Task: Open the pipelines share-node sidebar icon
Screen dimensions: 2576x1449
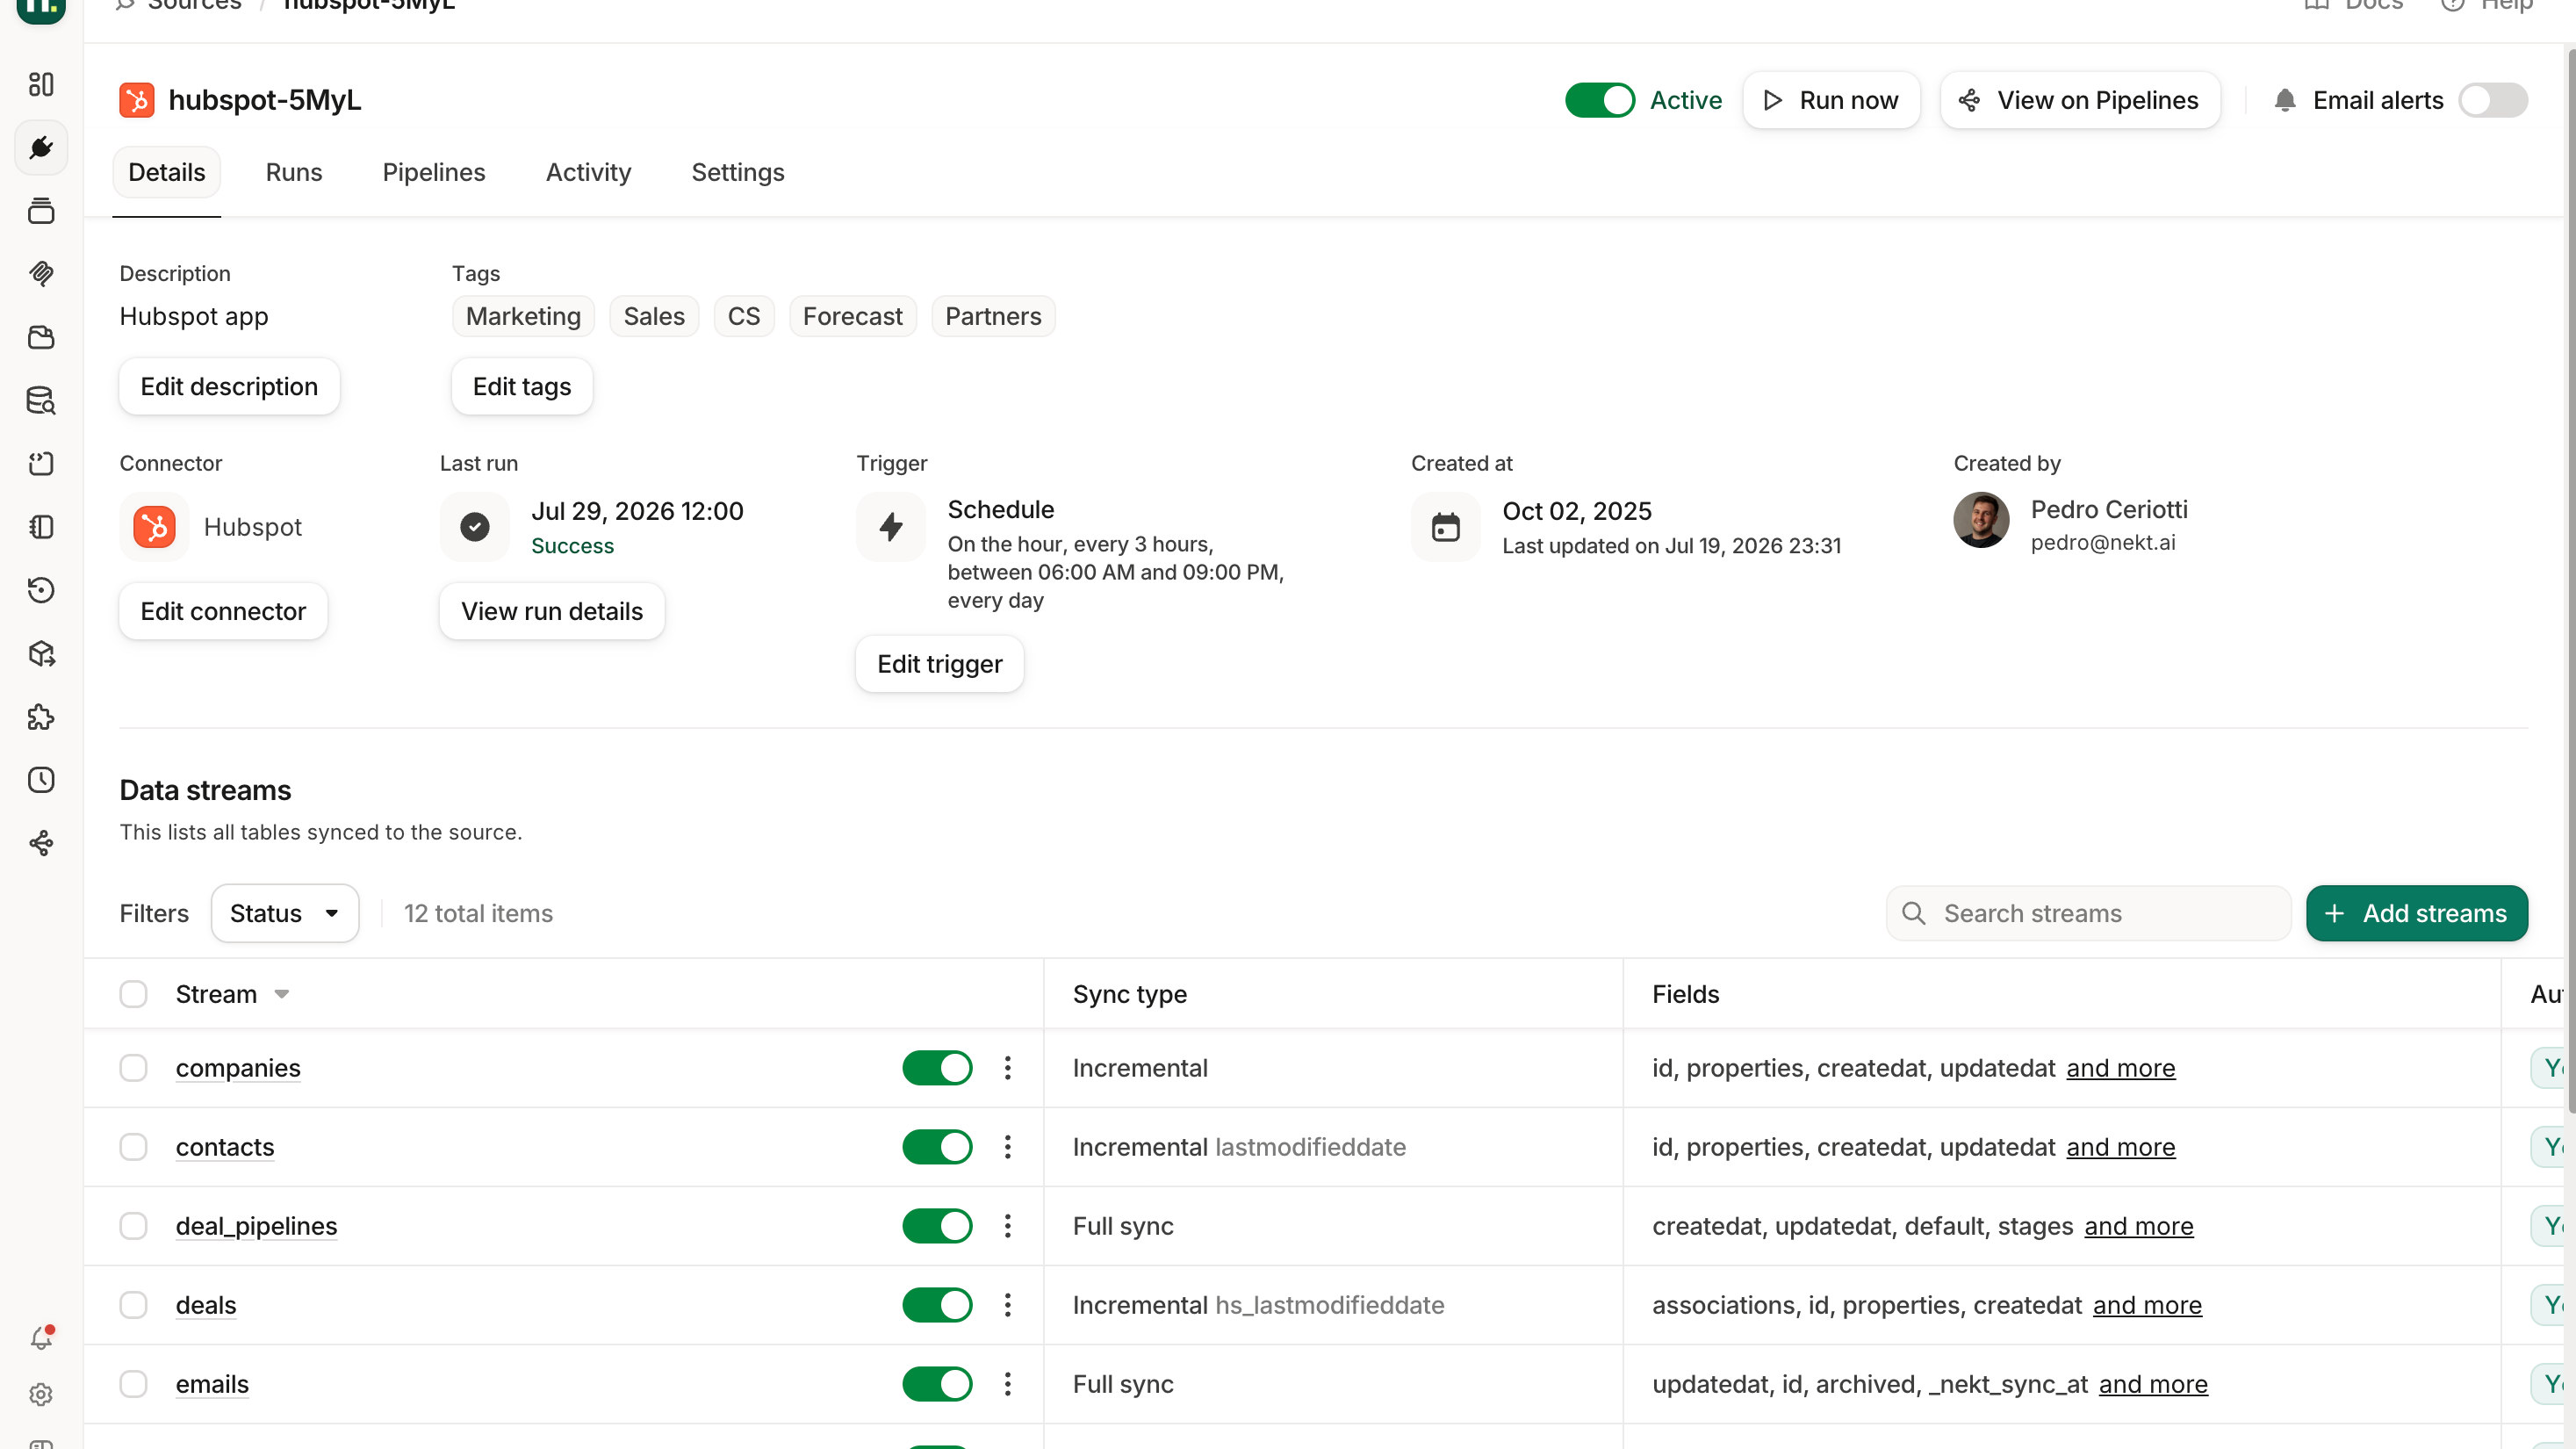Action: pyautogui.click(x=41, y=844)
